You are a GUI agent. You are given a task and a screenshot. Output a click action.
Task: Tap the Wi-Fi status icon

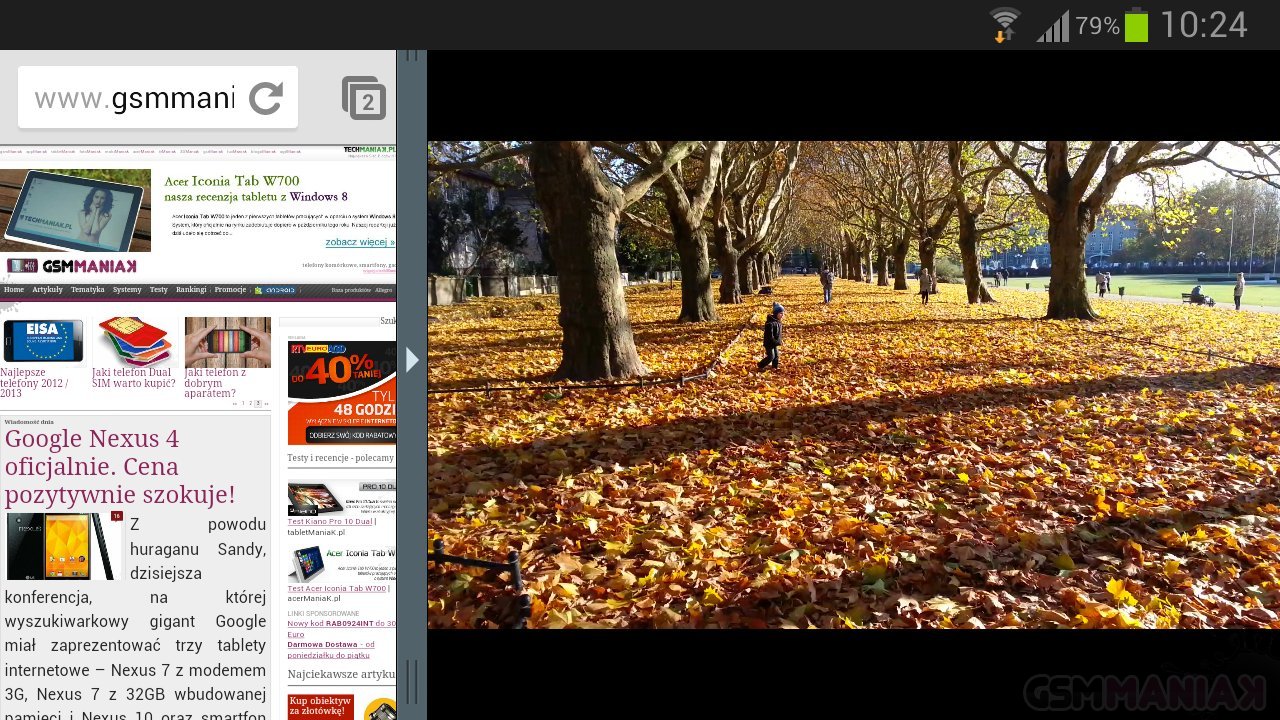(x=1004, y=25)
